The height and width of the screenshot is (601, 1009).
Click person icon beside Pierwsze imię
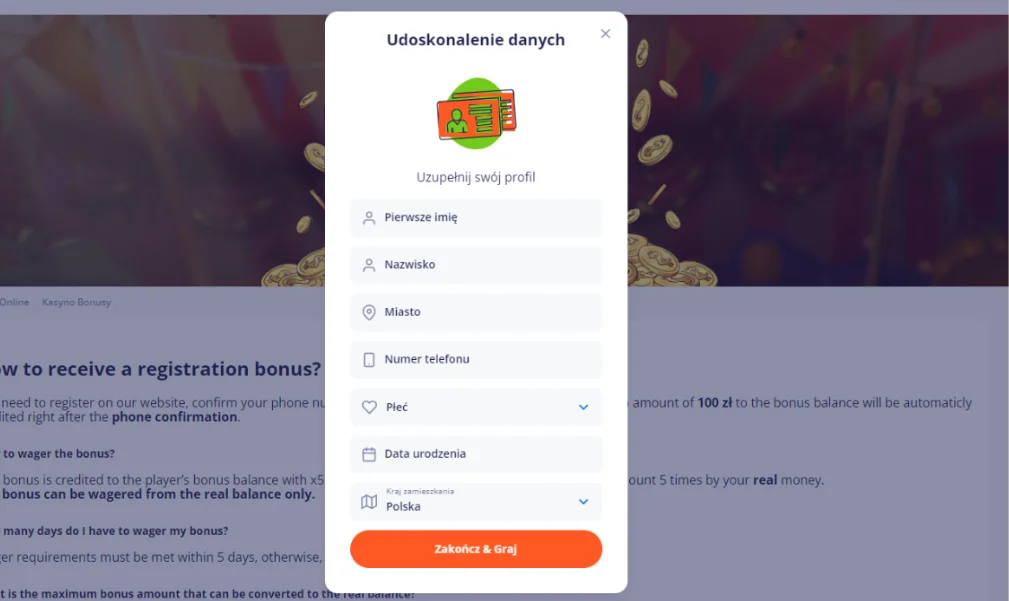click(x=369, y=218)
